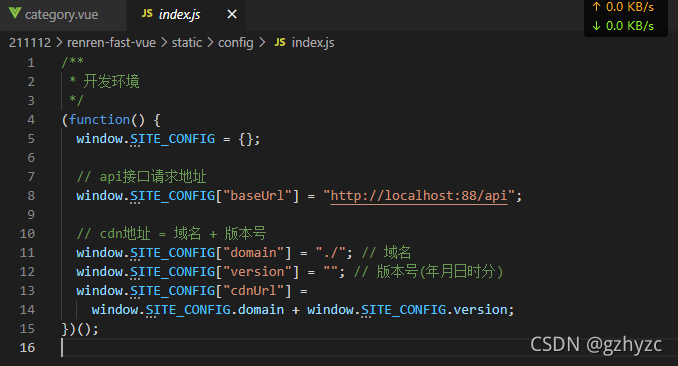Viewport: 678px width, 366px height.
Task: Click line number 4 in the gutter
Action: 31,120
